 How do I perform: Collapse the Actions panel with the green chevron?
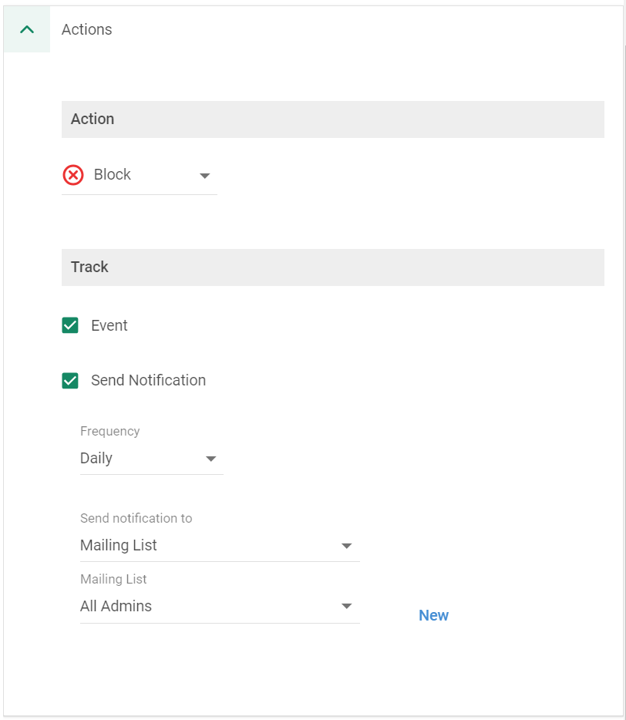coord(27,29)
